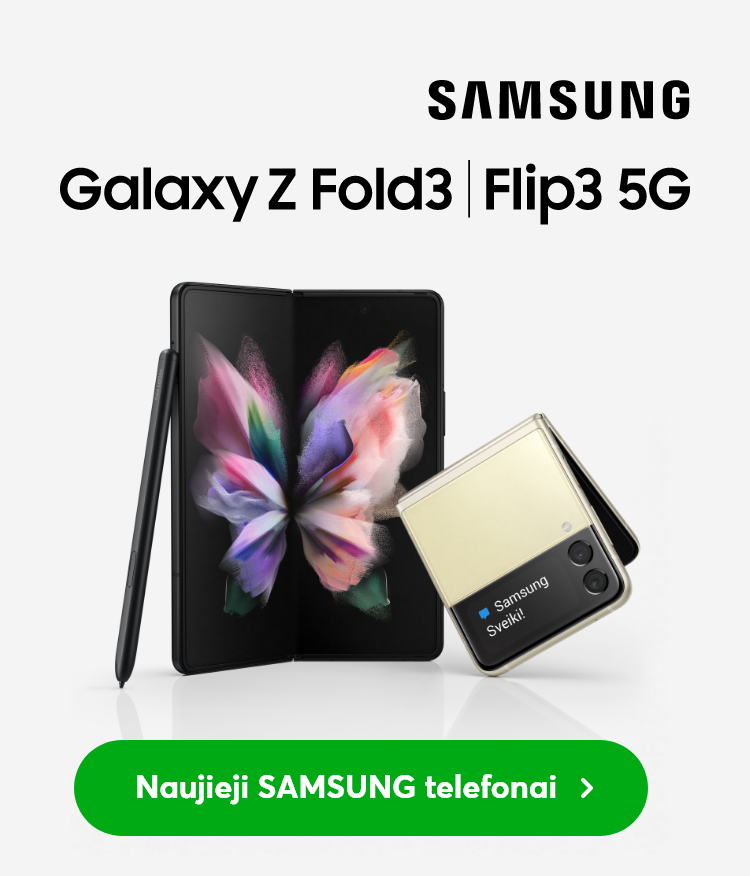
Task: Click the S Pen tip
Action: click(121, 683)
